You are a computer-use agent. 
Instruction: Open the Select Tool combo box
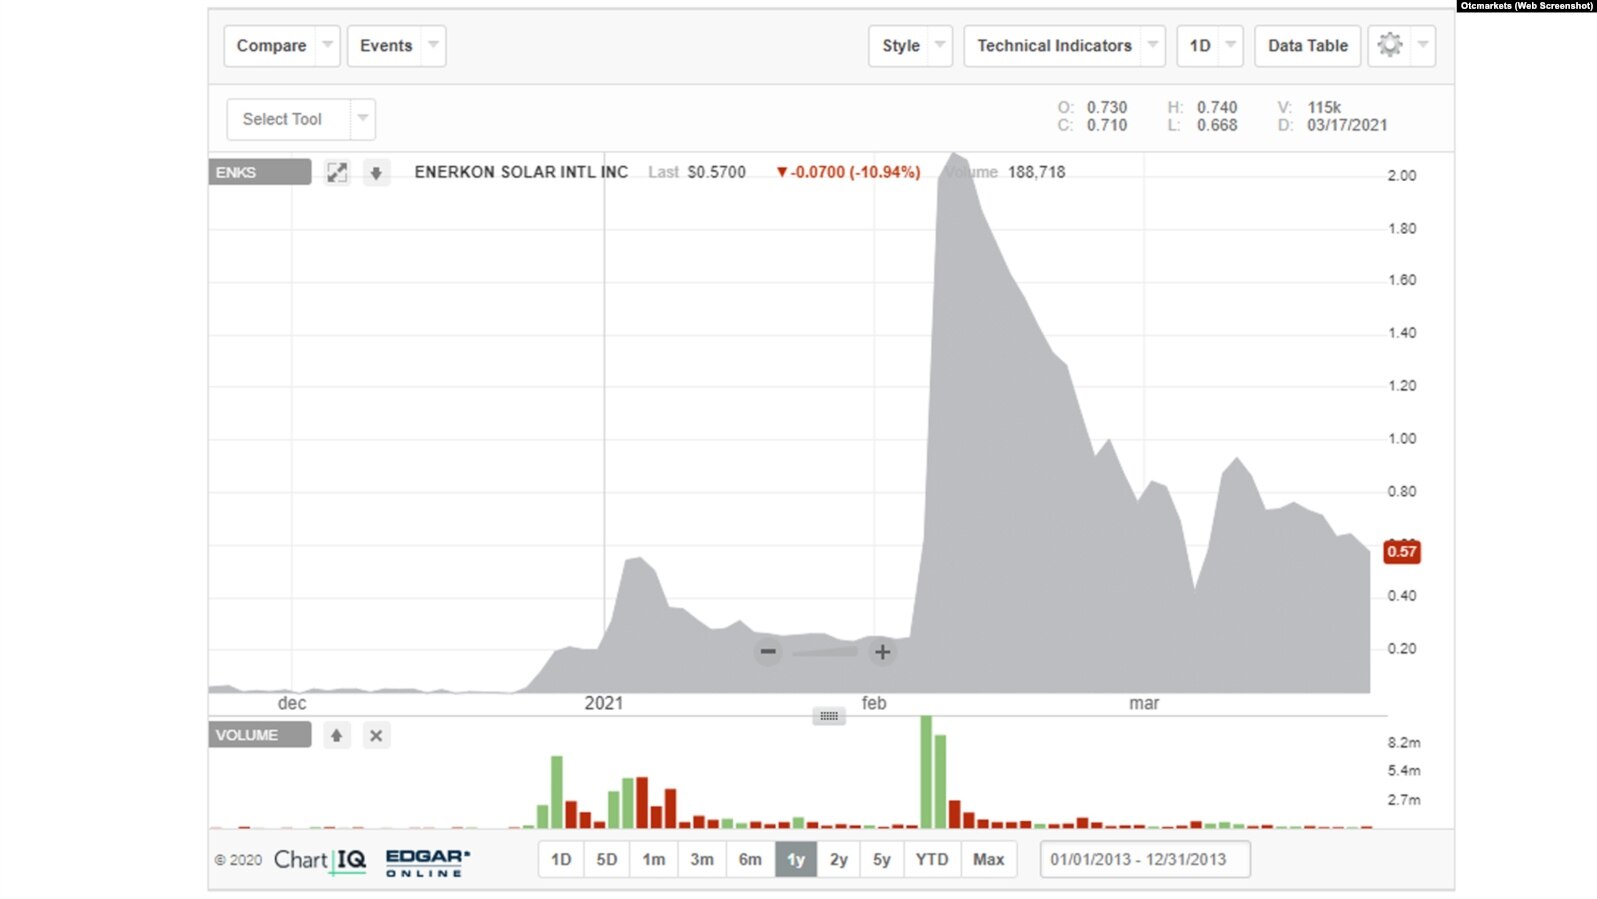(x=301, y=119)
